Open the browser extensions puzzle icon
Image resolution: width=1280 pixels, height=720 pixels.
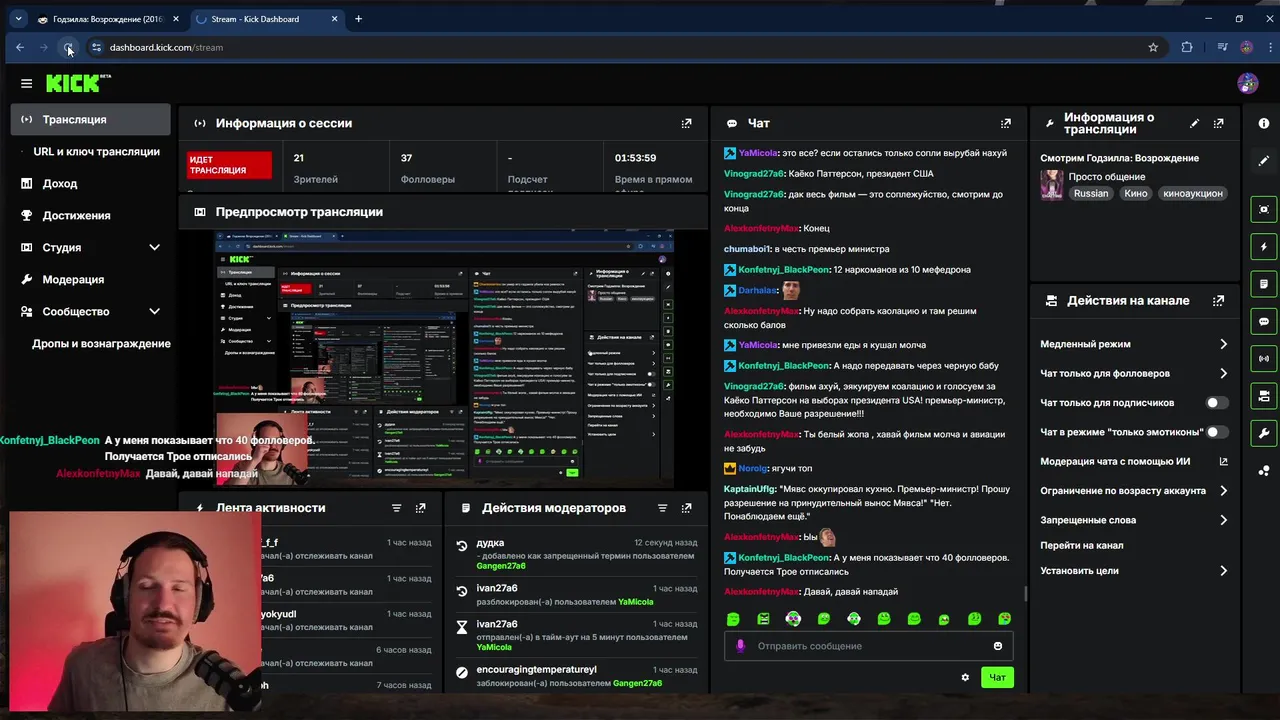click(1187, 47)
